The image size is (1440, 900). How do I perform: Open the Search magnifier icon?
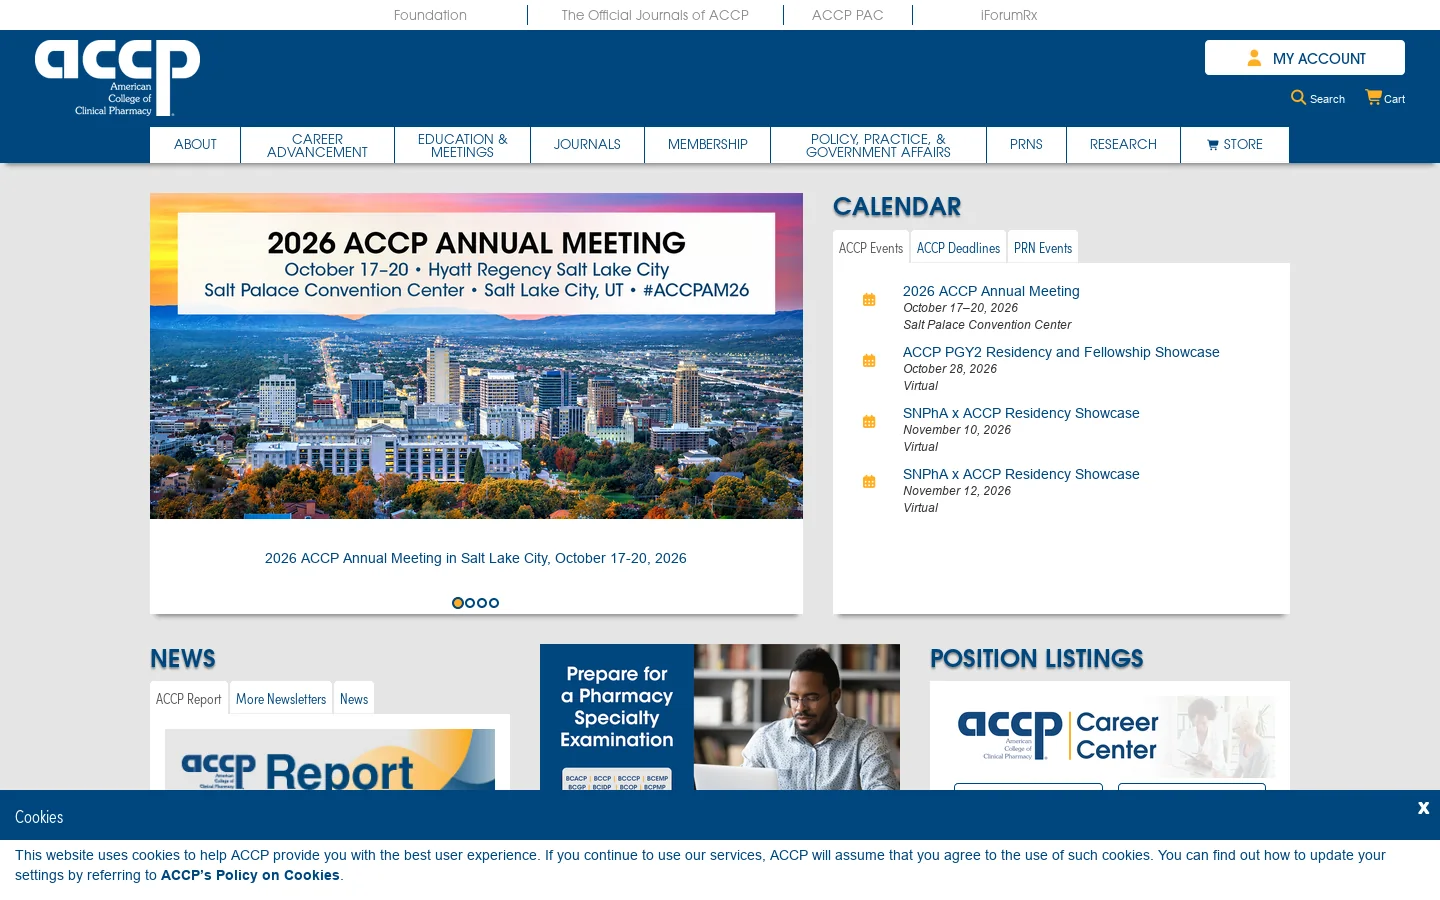1298,97
